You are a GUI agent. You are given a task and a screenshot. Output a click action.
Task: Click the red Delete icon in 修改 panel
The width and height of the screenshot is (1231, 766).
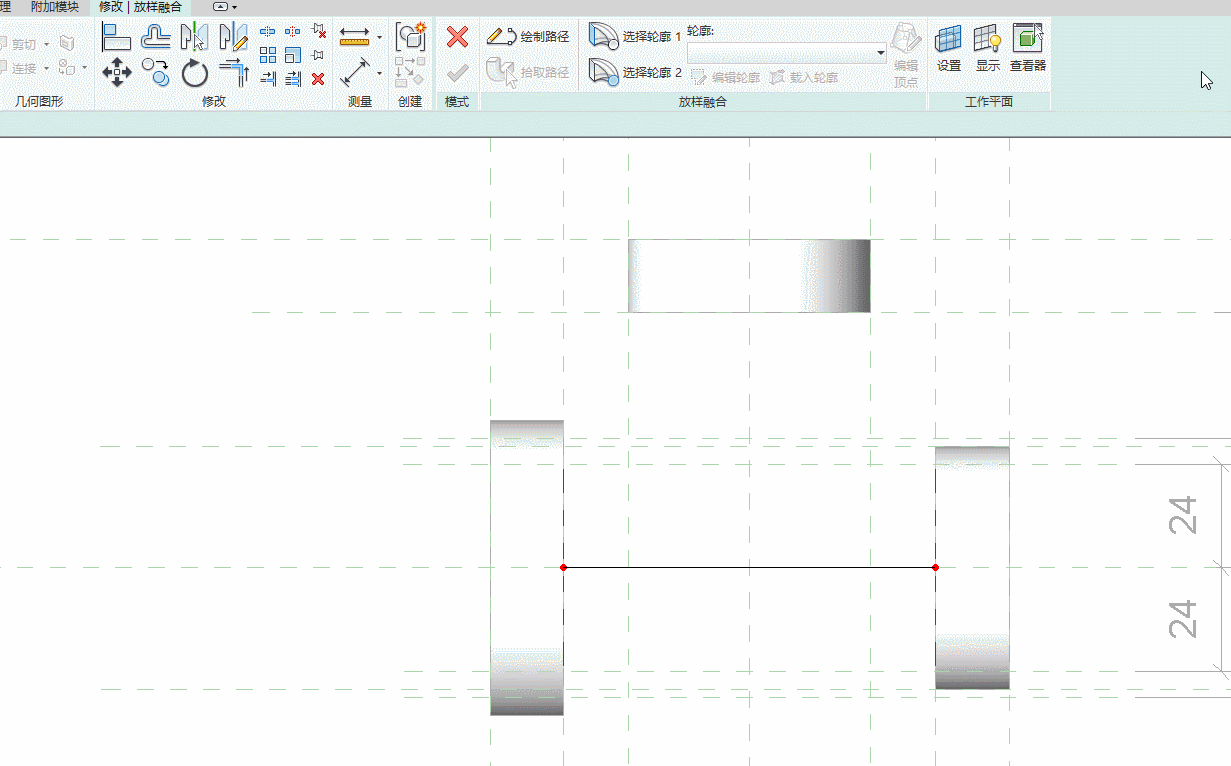[x=319, y=79]
